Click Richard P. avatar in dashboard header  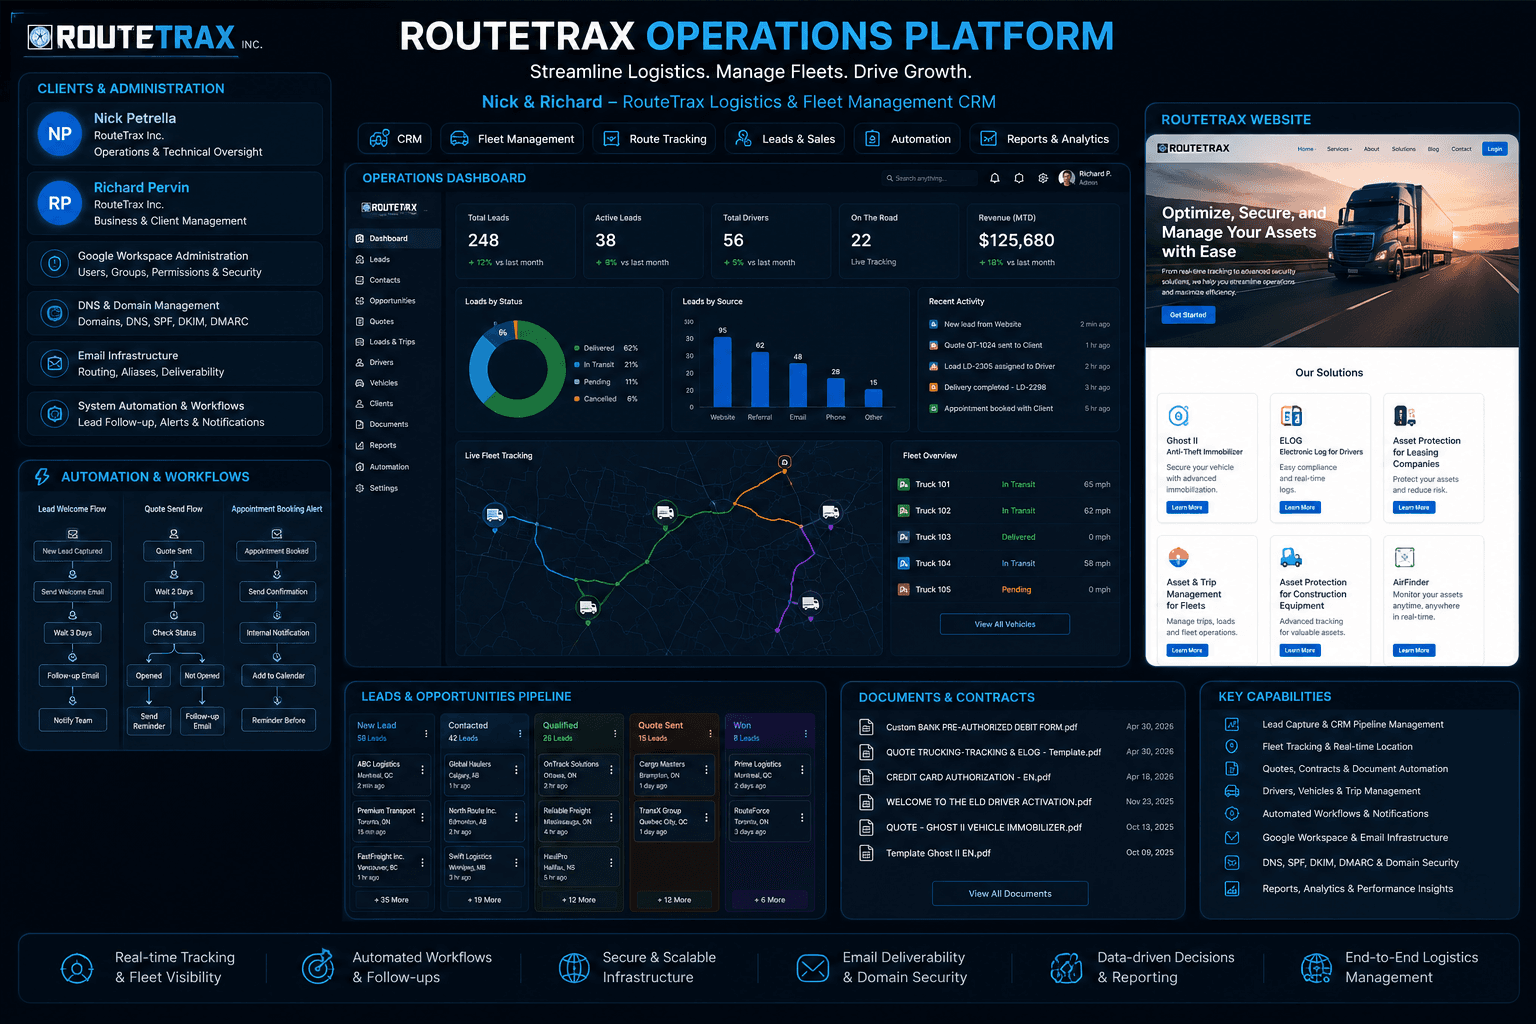click(1066, 178)
